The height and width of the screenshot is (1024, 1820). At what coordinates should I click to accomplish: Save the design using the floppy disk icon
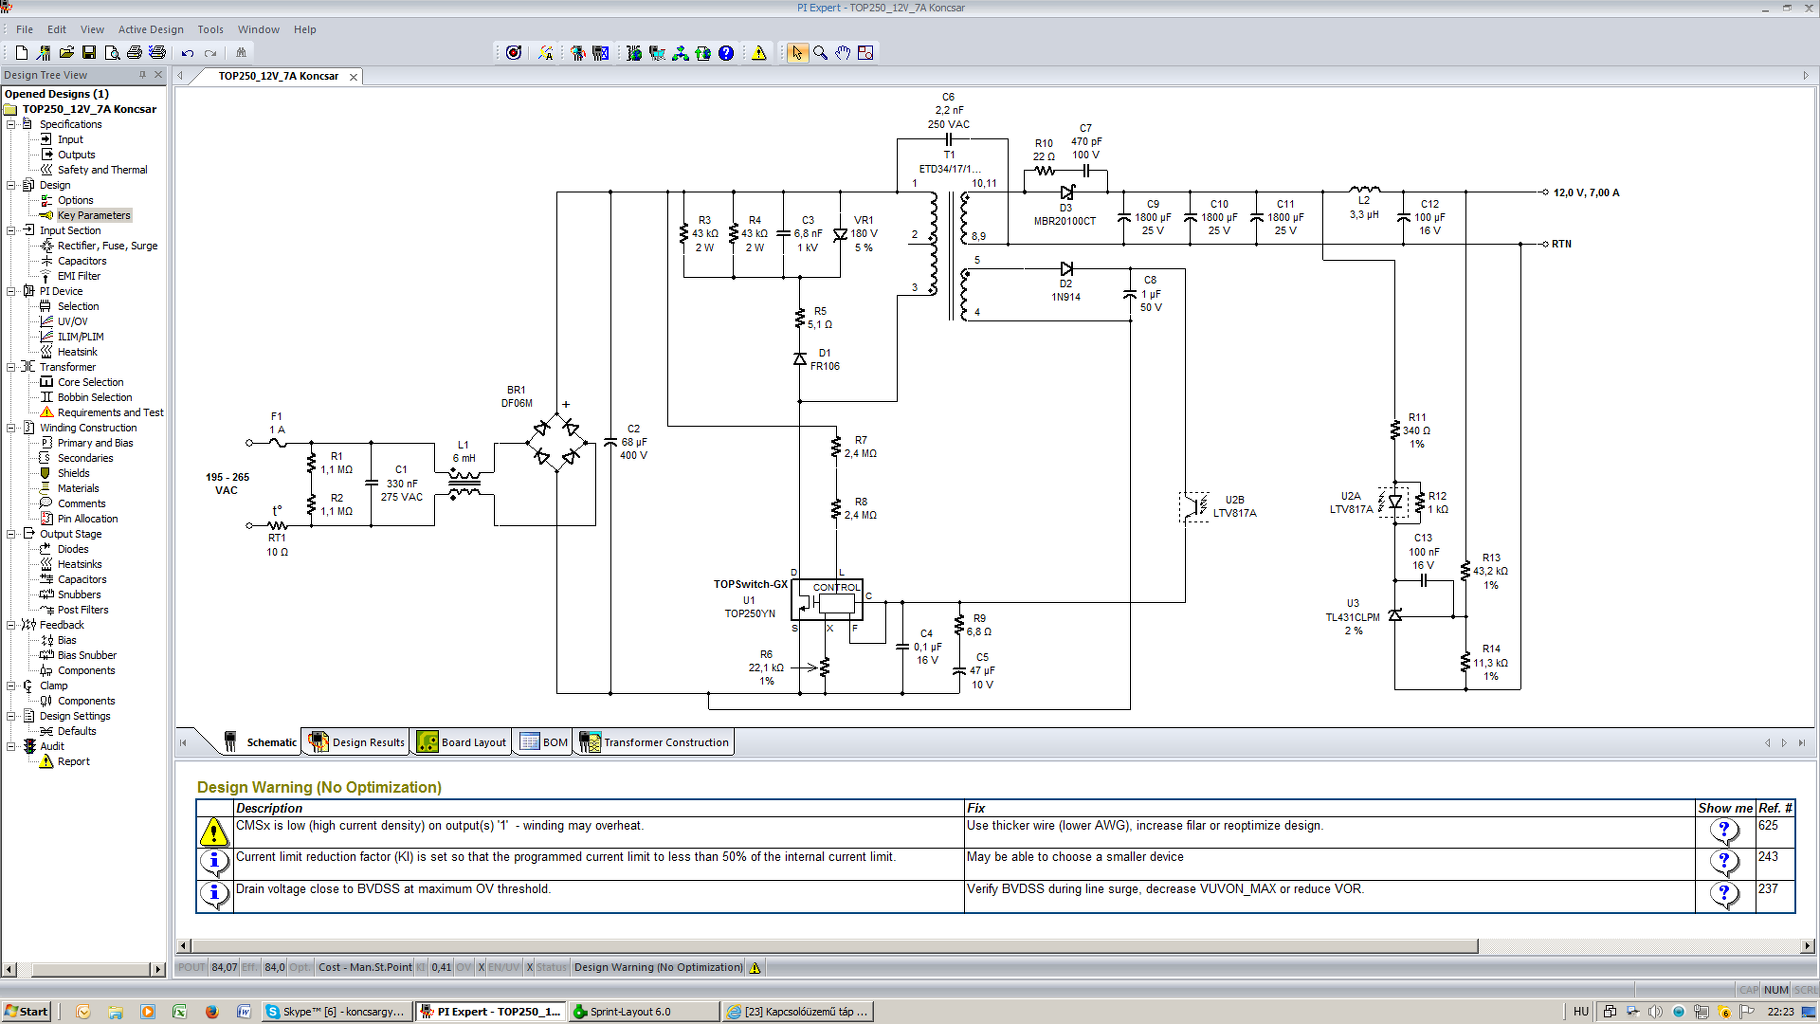pyautogui.click(x=89, y=53)
